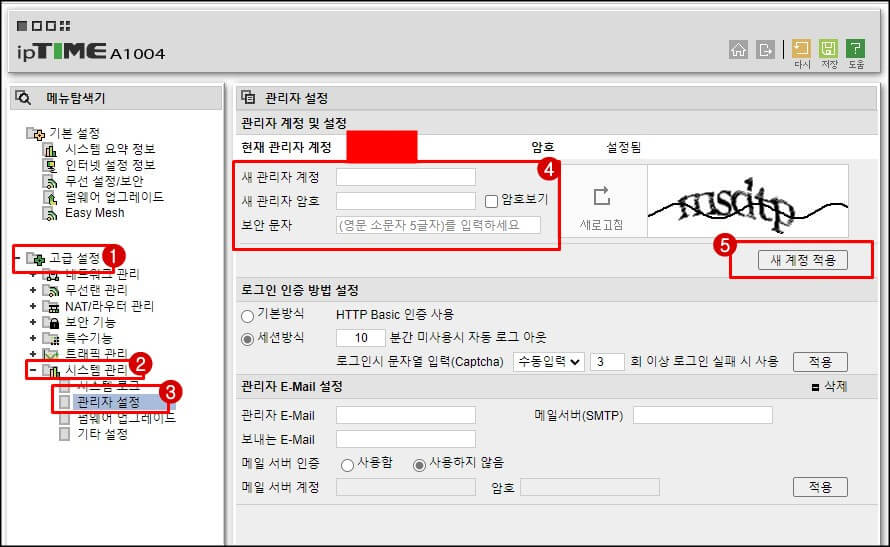Click the NAT/라우터 관리 icon
The width and height of the screenshot is (890, 547).
[x=51, y=306]
